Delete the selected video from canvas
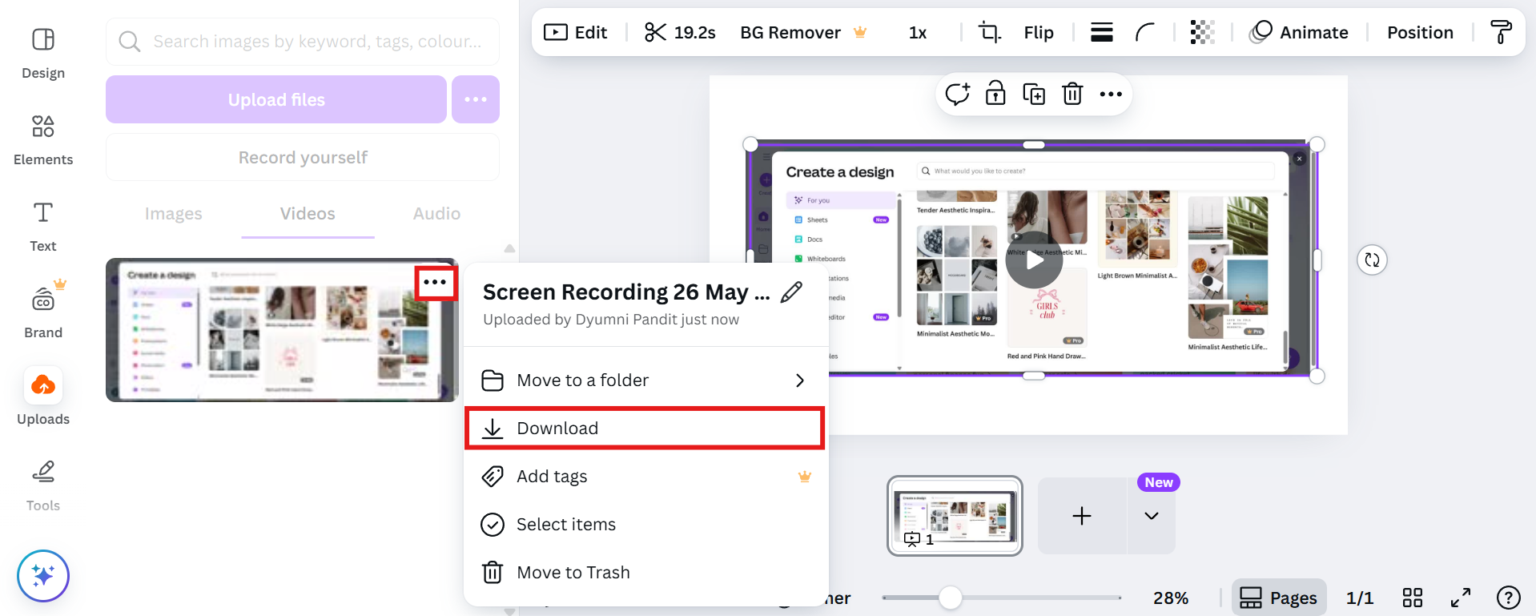The height and width of the screenshot is (616, 1536). 1072,93
